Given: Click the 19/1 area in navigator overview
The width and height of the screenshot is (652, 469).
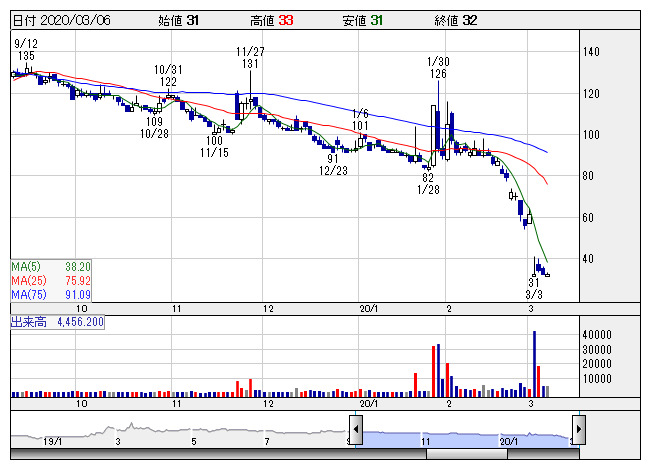Looking at the screenshot, I should pos(54,440).
